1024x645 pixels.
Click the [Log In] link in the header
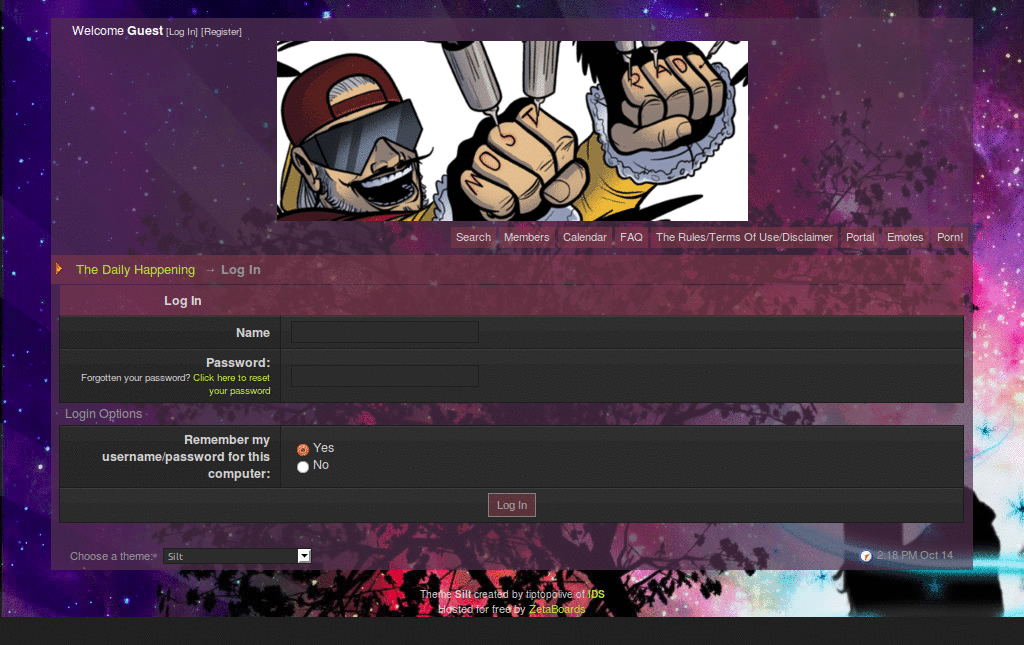coord(182,32)
